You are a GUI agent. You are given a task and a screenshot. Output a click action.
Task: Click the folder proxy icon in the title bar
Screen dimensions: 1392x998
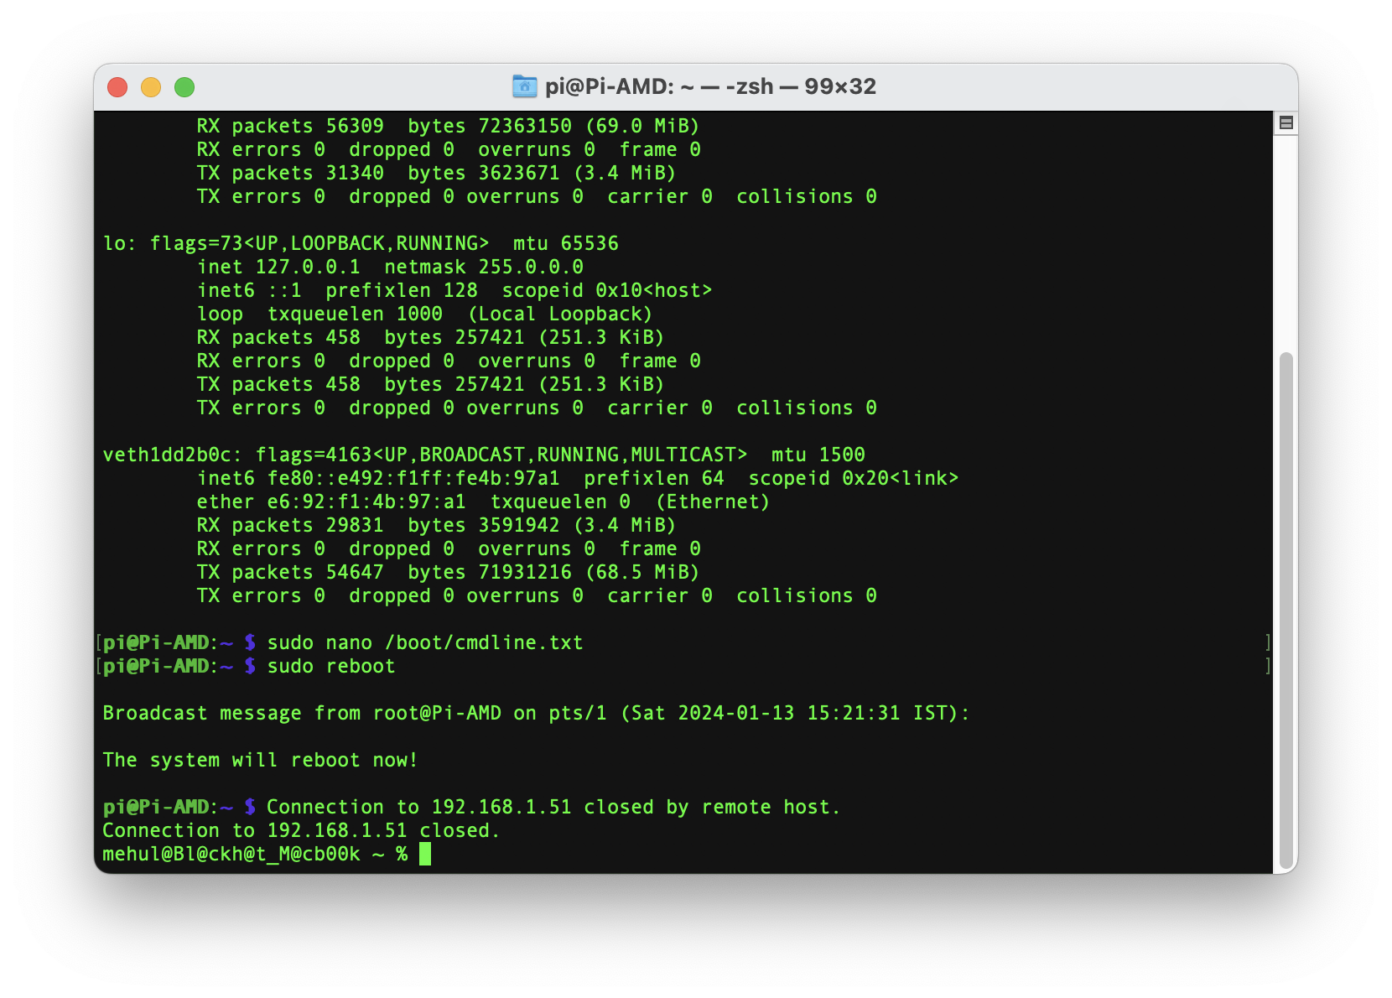pyautogui.click(x=524, y=87)
